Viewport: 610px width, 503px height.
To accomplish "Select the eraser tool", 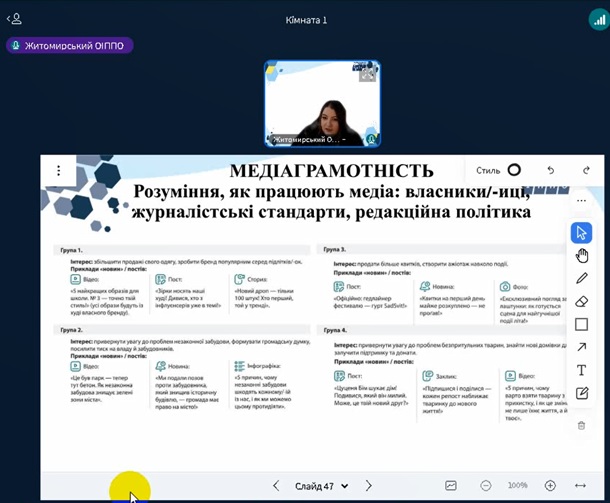I will (x=582, y=301).
